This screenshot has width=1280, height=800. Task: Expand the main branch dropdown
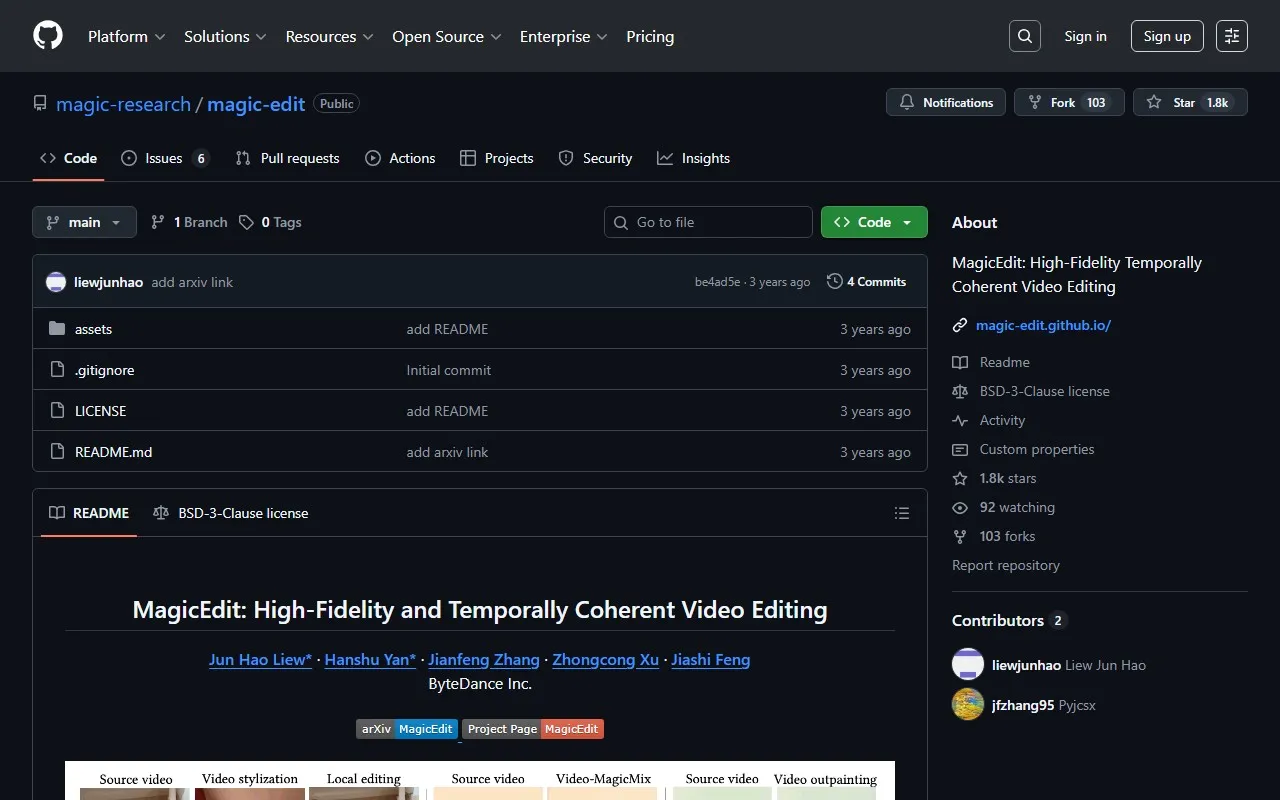84,222
